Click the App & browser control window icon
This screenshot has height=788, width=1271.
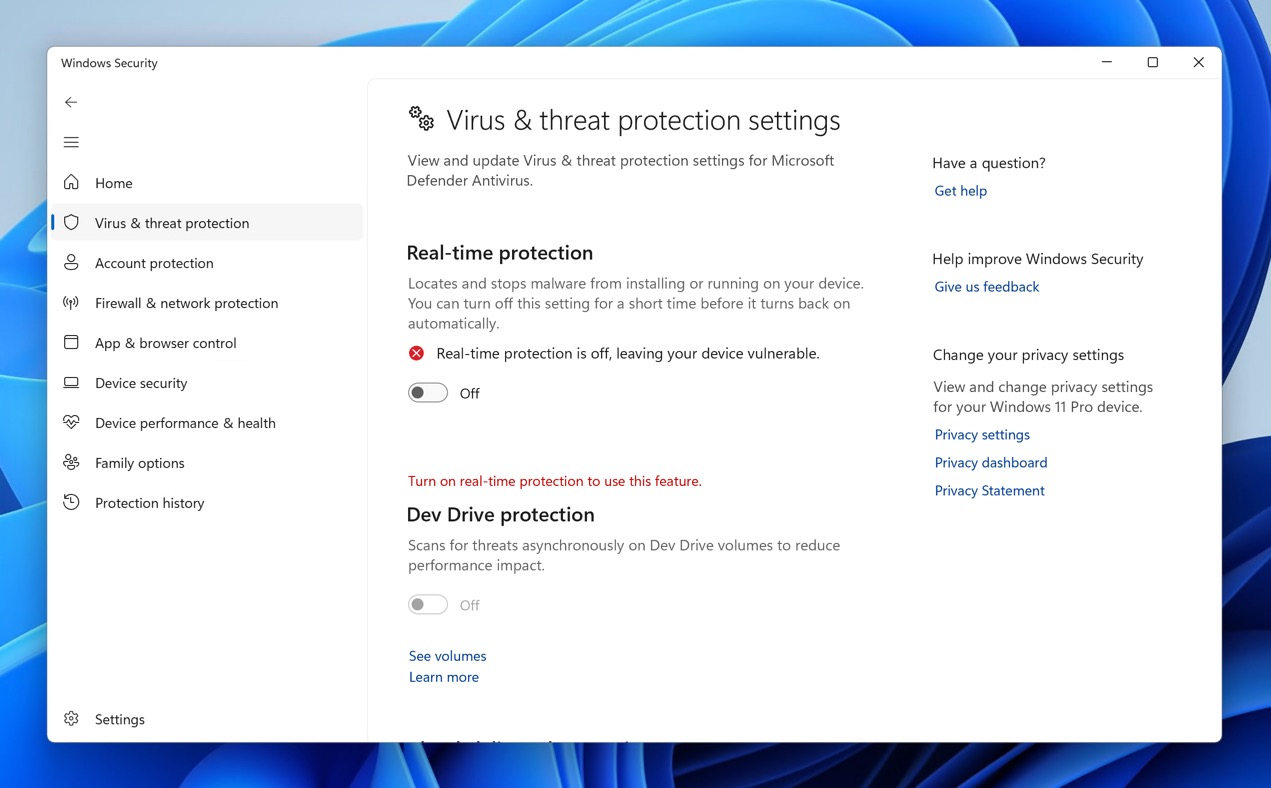(x=71, y=342)
